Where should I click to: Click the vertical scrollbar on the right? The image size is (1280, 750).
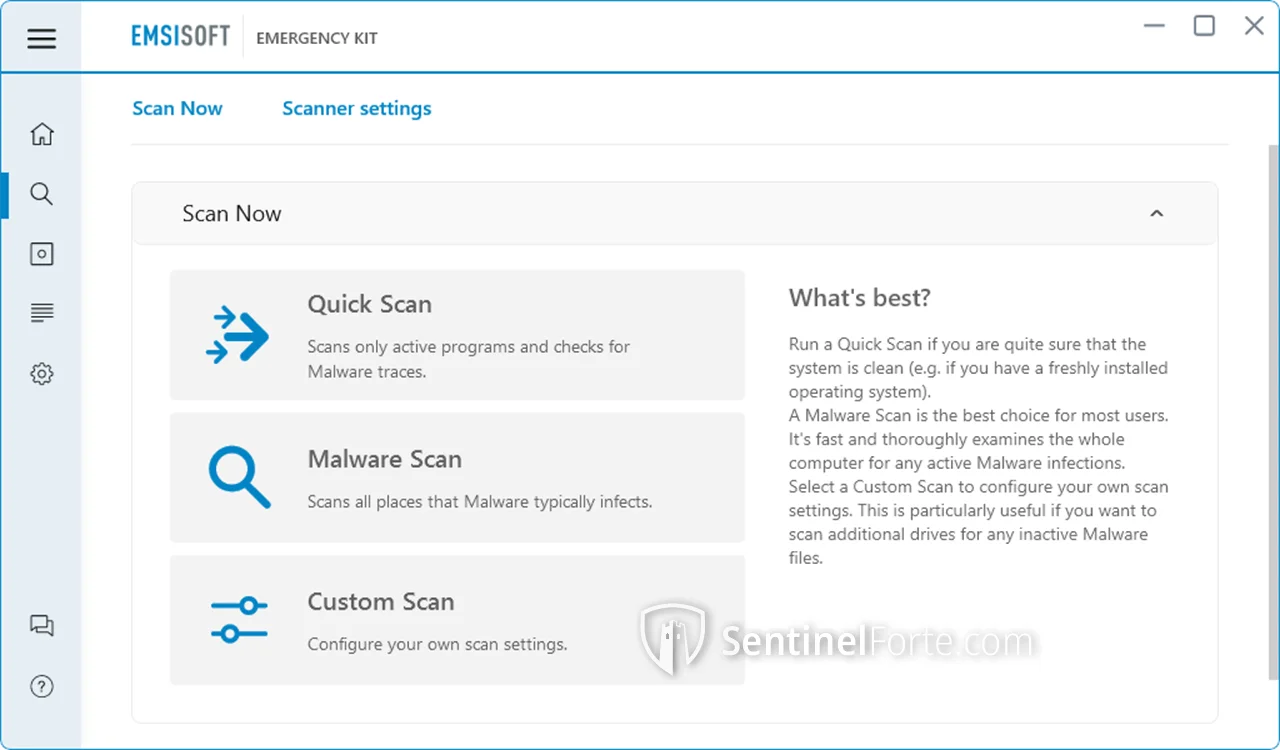point(1272,400)
